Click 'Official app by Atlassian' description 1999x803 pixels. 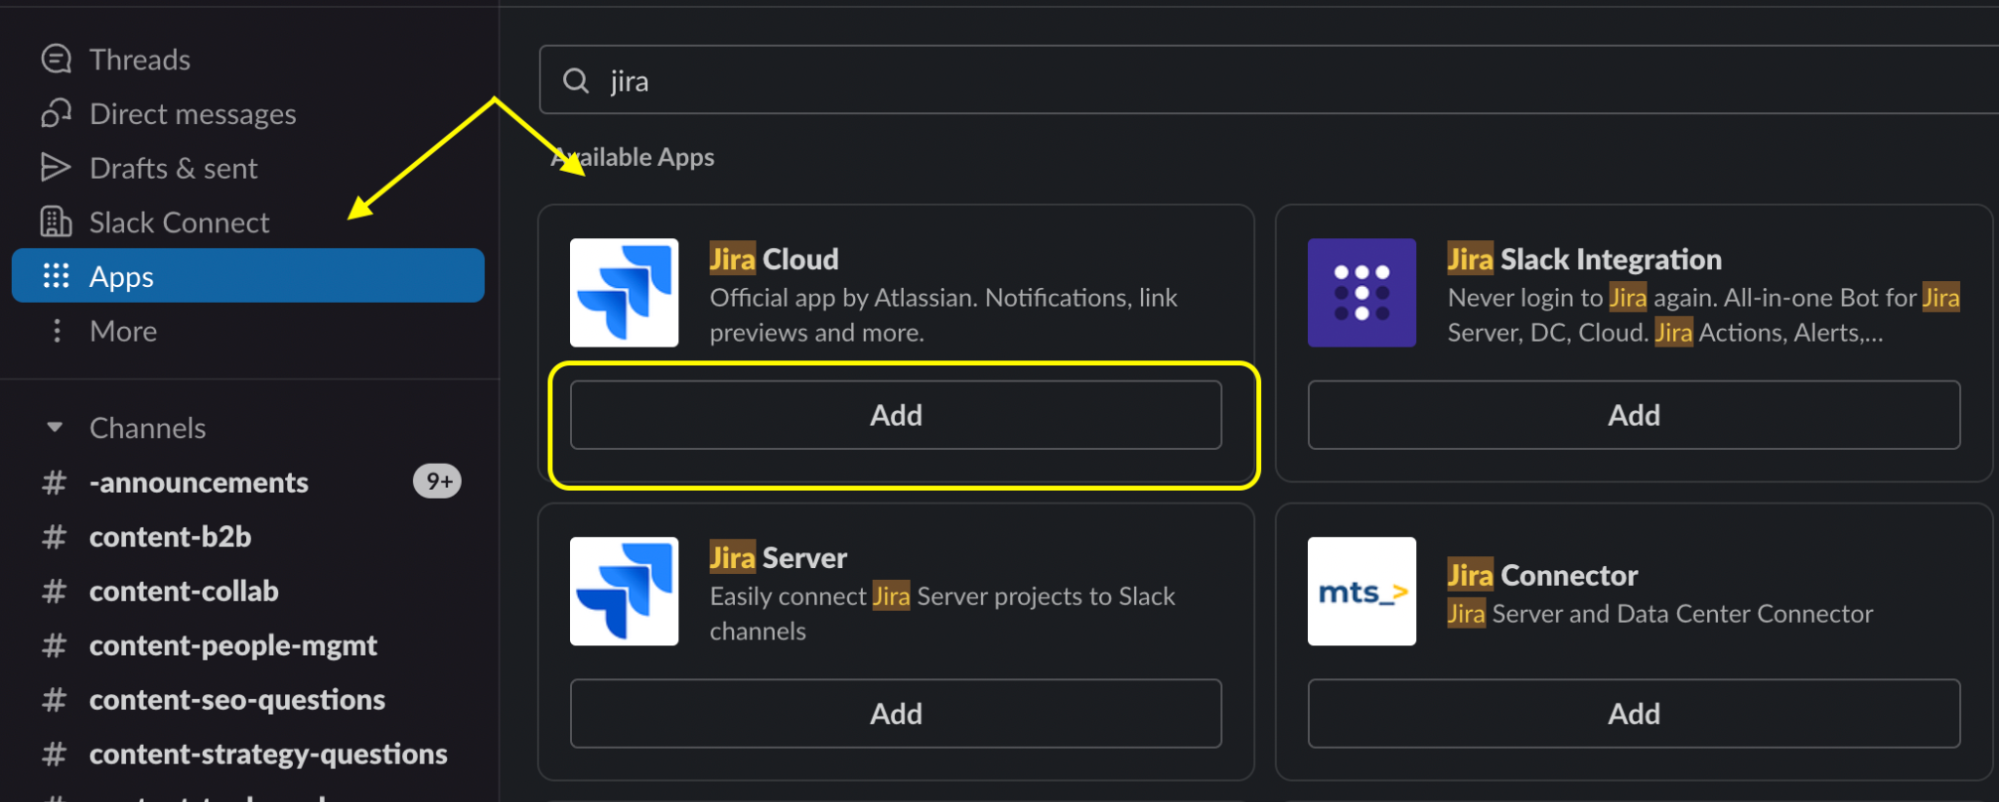coord(943,315)
